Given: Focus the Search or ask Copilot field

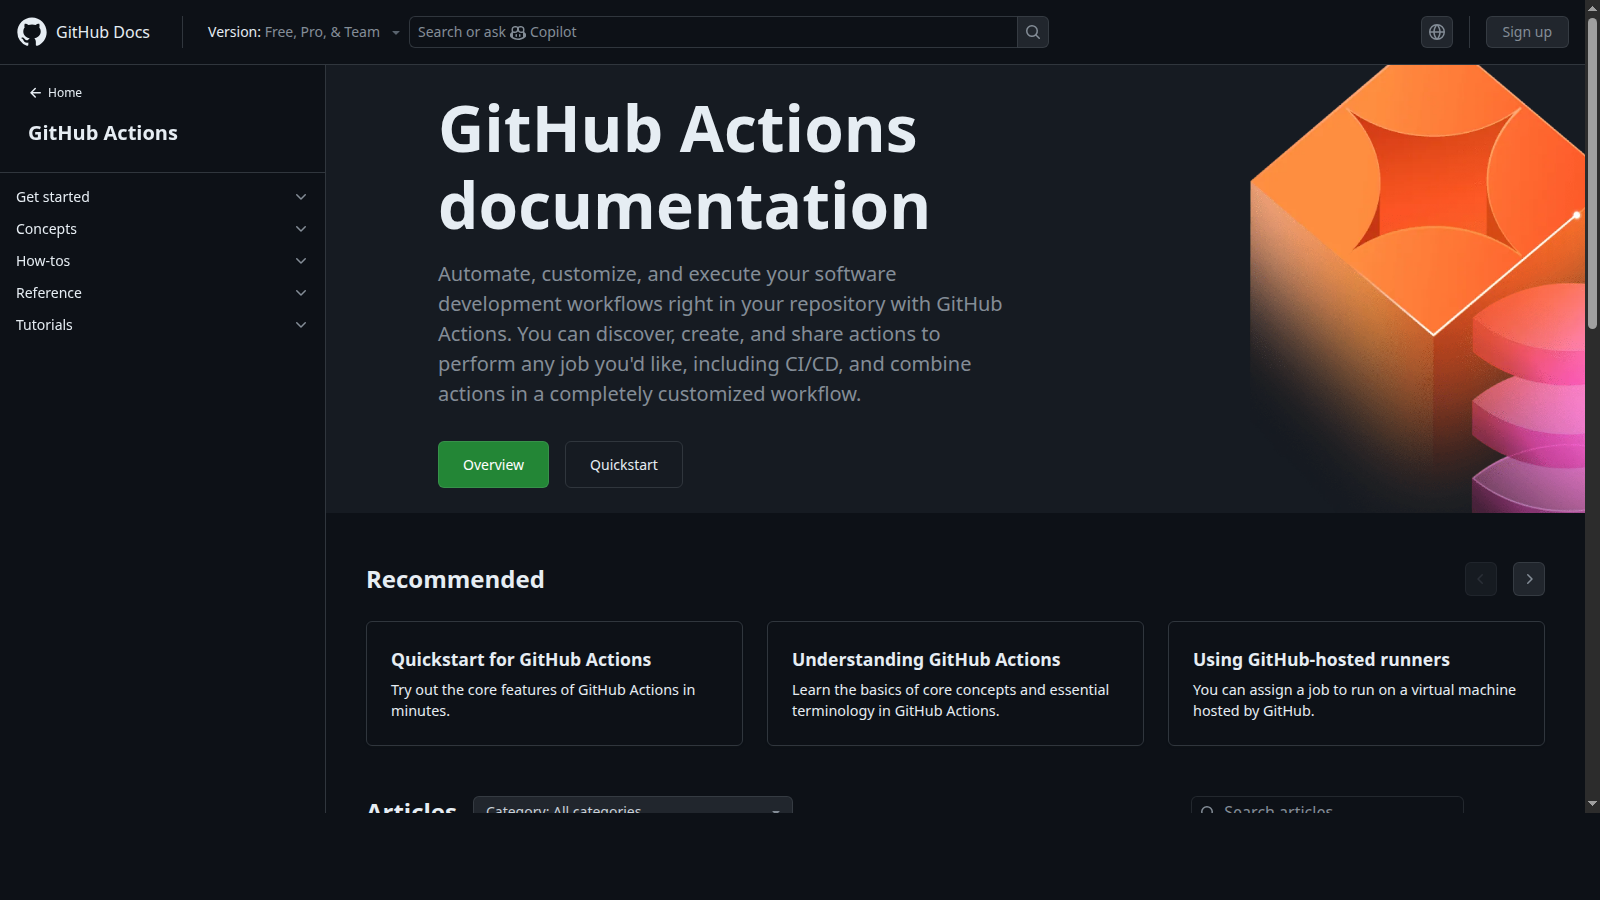Looking at the screenshot, I should tap(713, 32).
